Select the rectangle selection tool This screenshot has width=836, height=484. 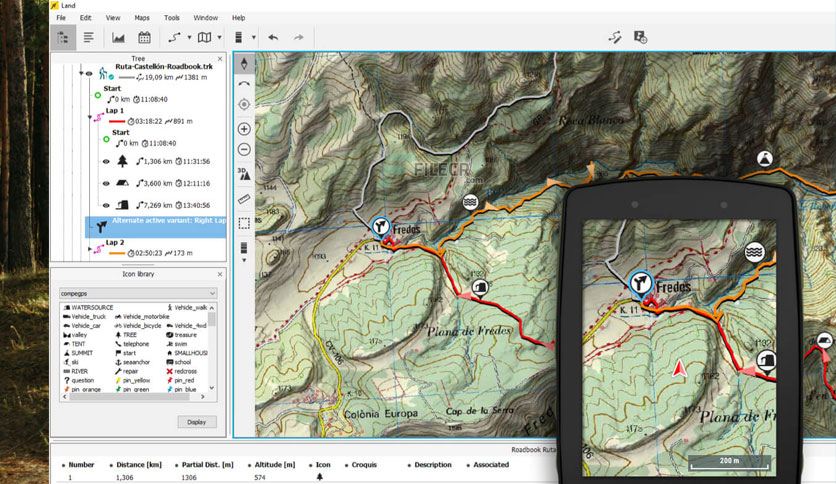[244, 223]
